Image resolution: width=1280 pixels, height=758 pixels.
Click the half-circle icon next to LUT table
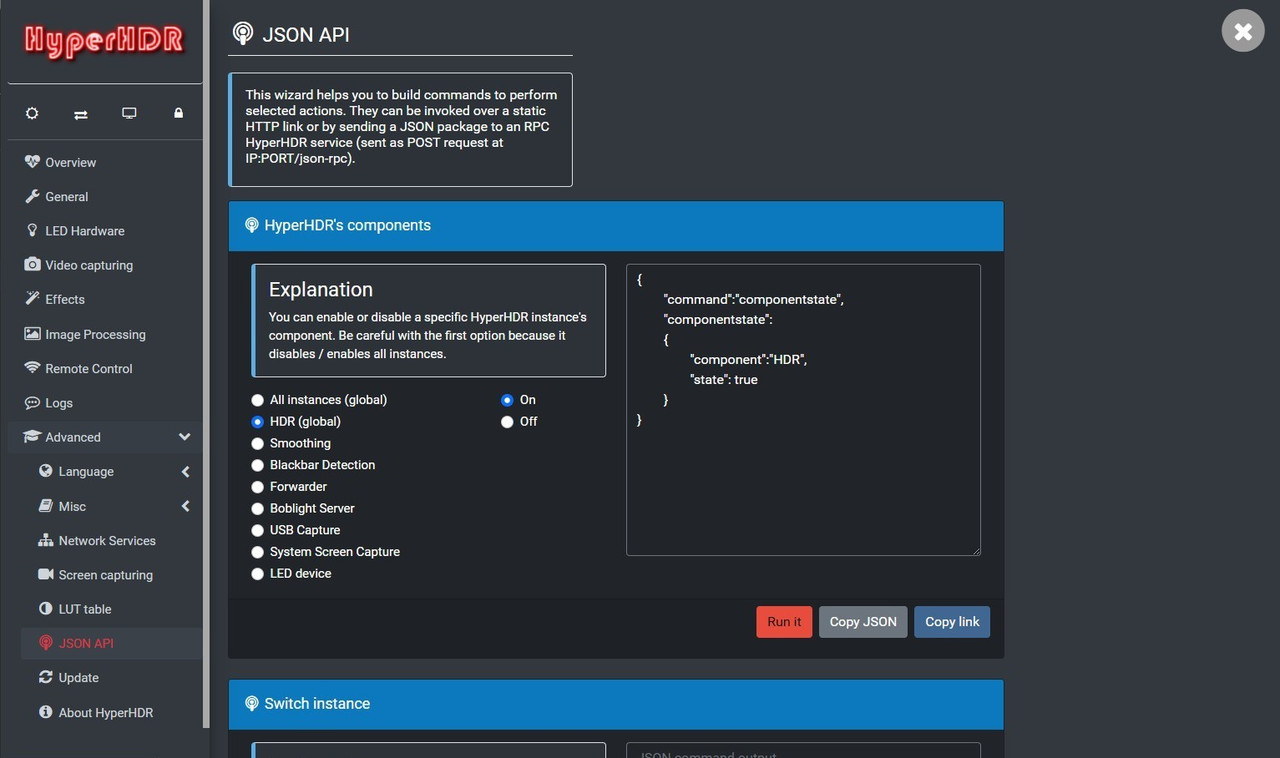pyautogui.click(x=45, y=609)
